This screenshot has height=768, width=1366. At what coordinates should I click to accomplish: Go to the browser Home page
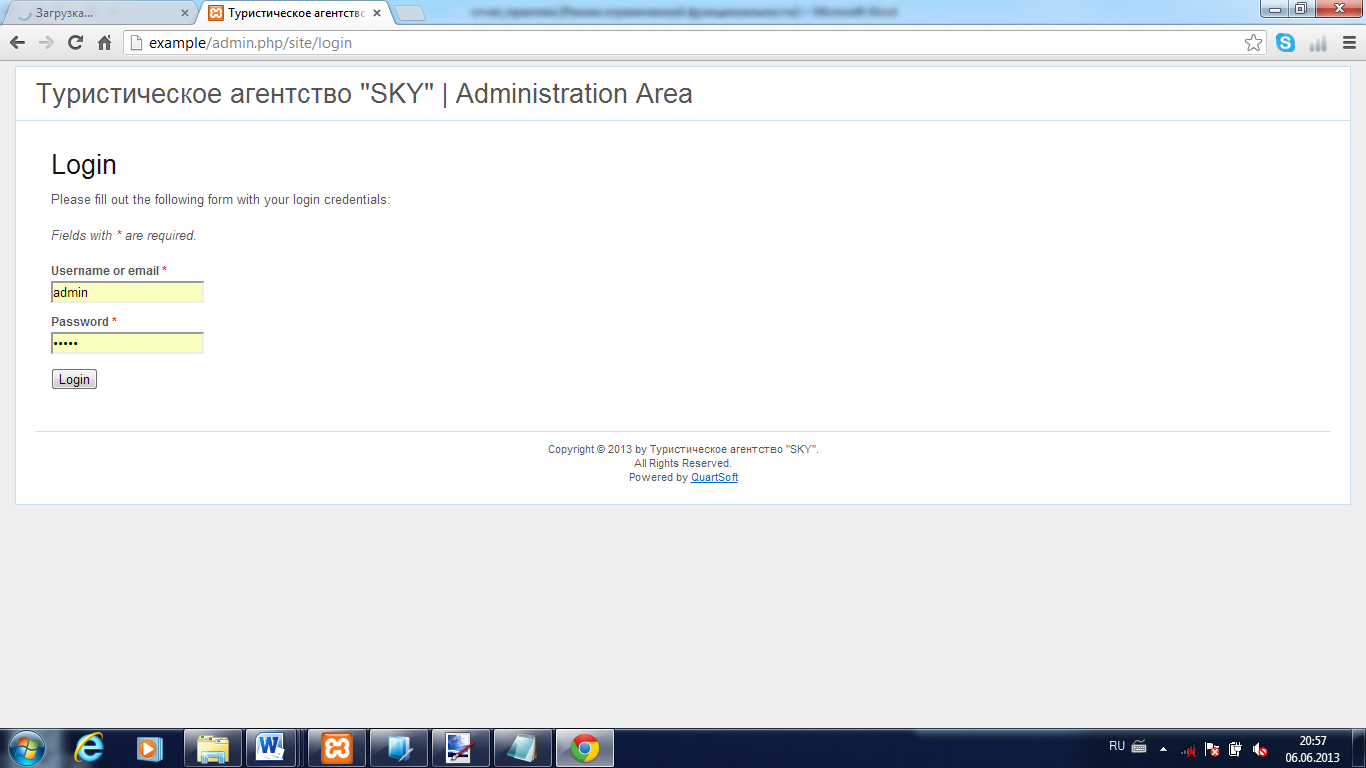point(104,43)
